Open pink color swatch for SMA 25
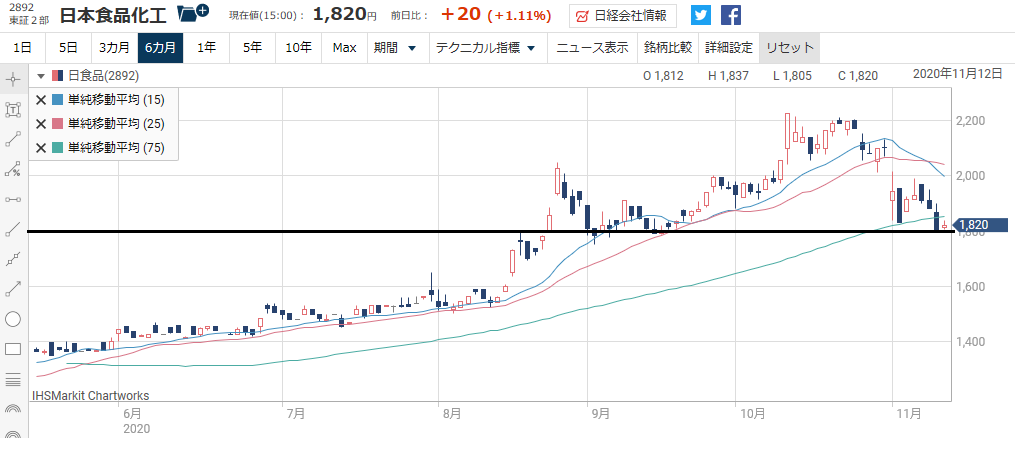Image resolution: width=1015 pixels, height=462 pixels. point(57,124)
